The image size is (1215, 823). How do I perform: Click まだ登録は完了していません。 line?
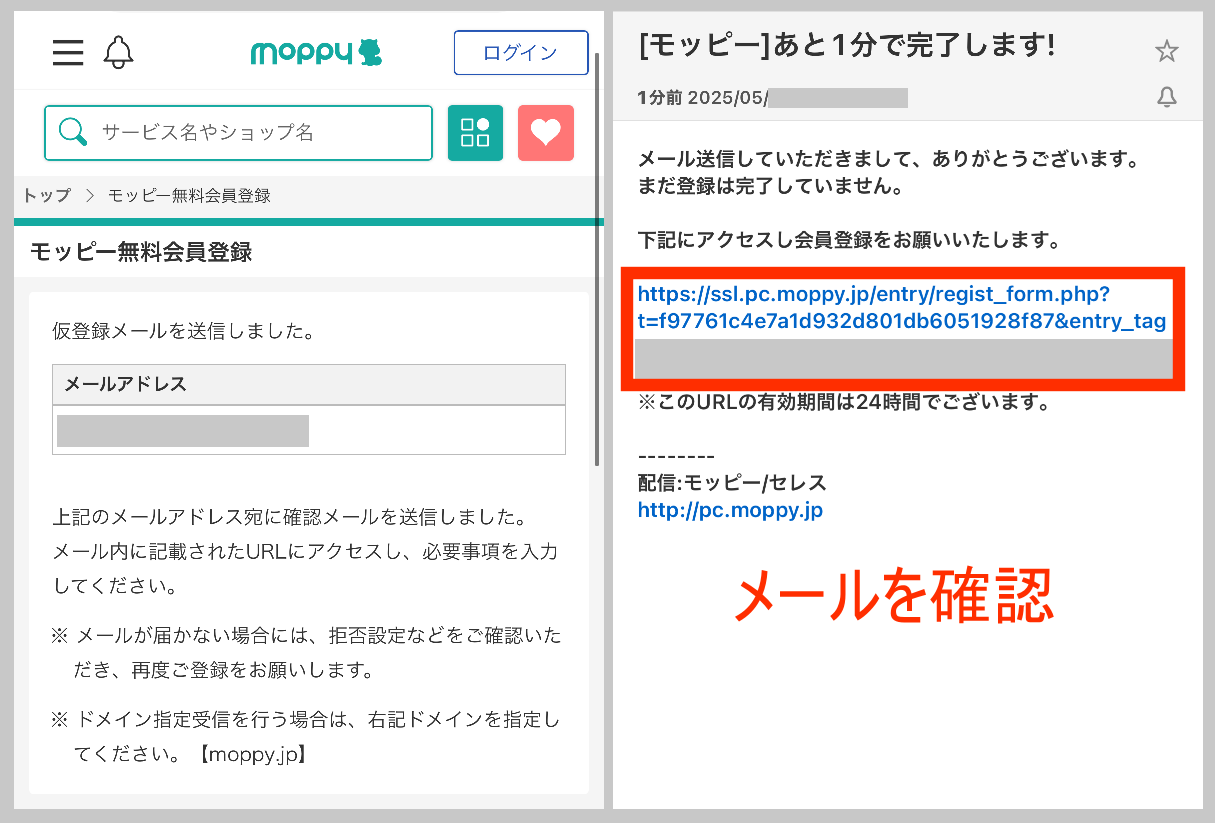coord(770,186)
